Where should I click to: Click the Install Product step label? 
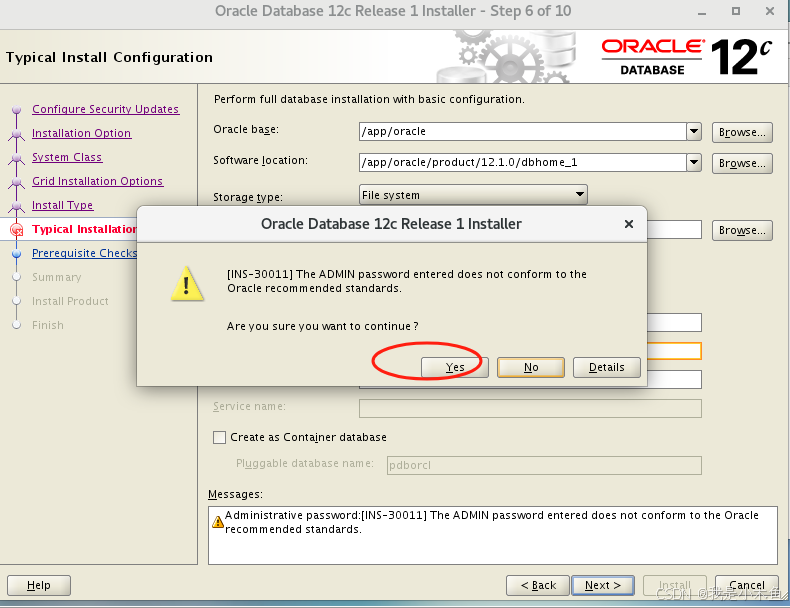point(70,301)
